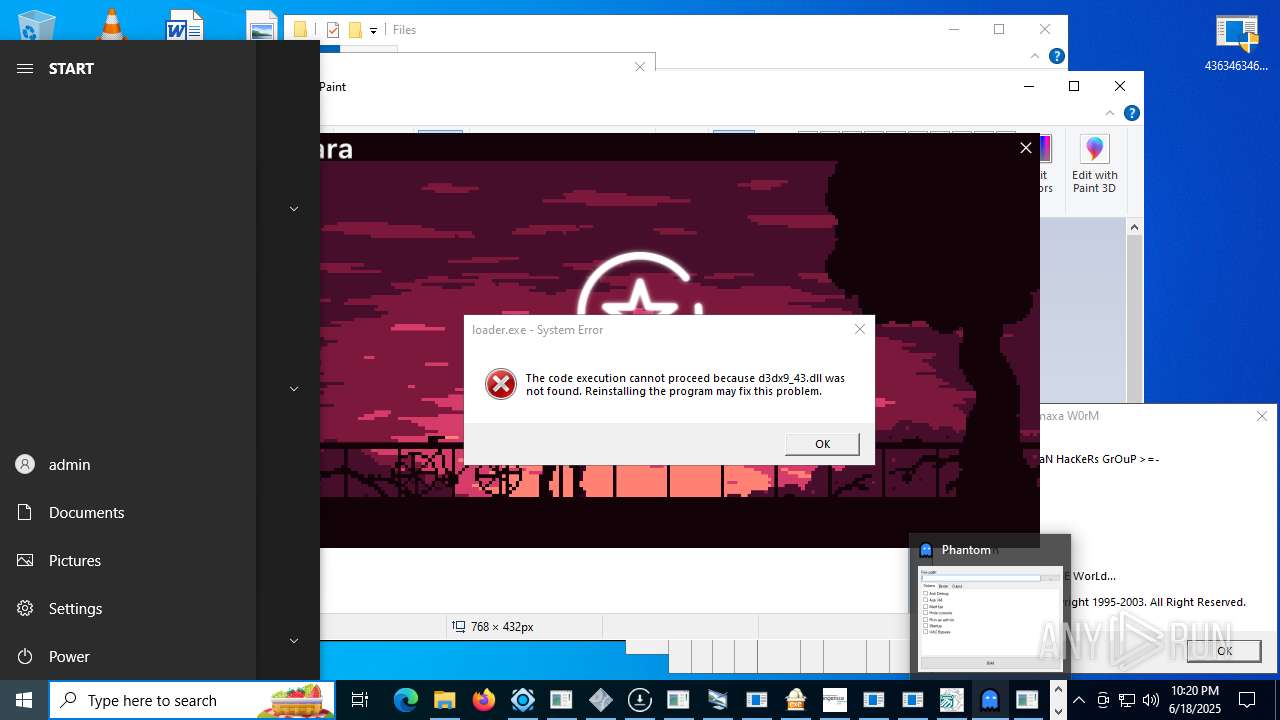Click the loader.exe - System Error title
The width and height of the screenshot is (1280, 720).
[537, 330]
